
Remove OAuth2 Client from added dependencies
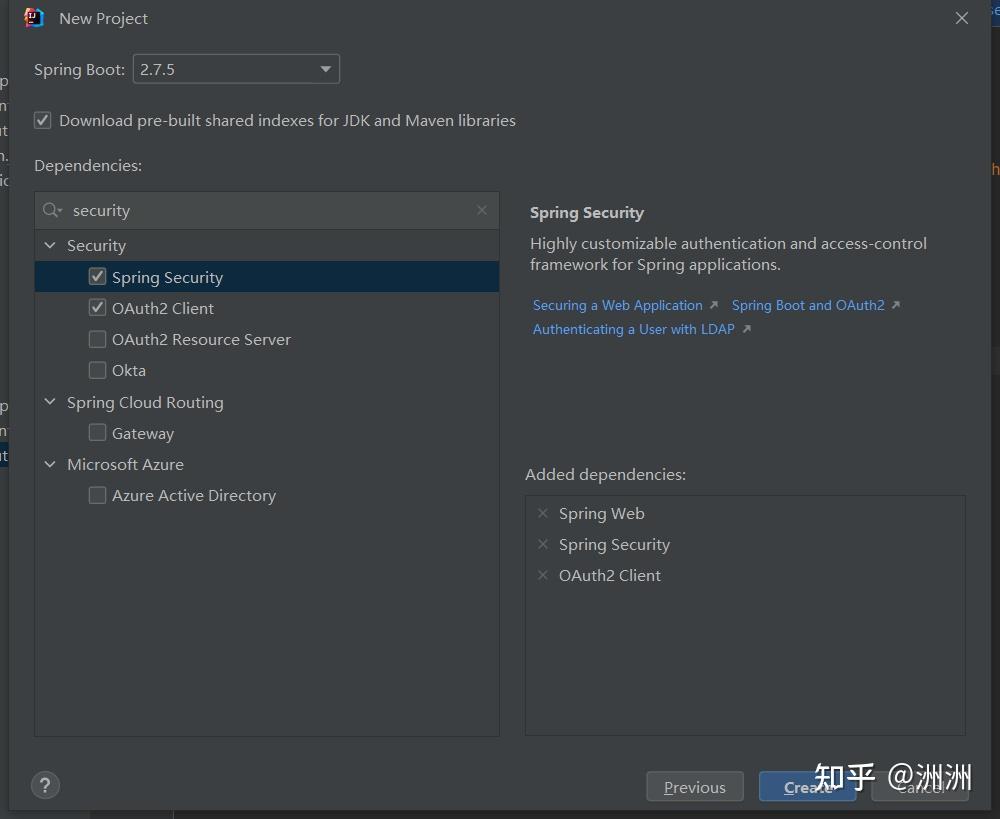click(x=543, y=575)
